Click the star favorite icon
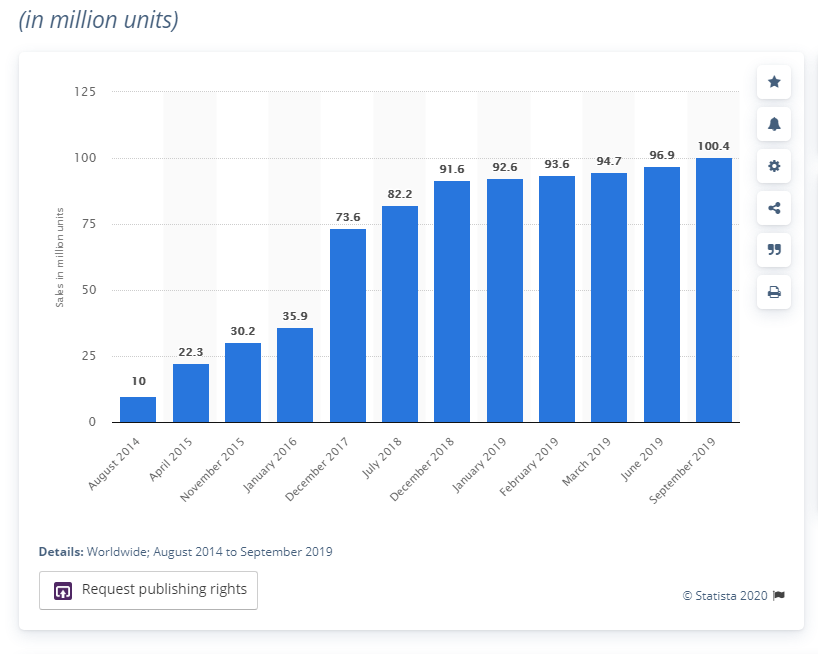This screenshot has height=654, width=818. pos(773,82)
